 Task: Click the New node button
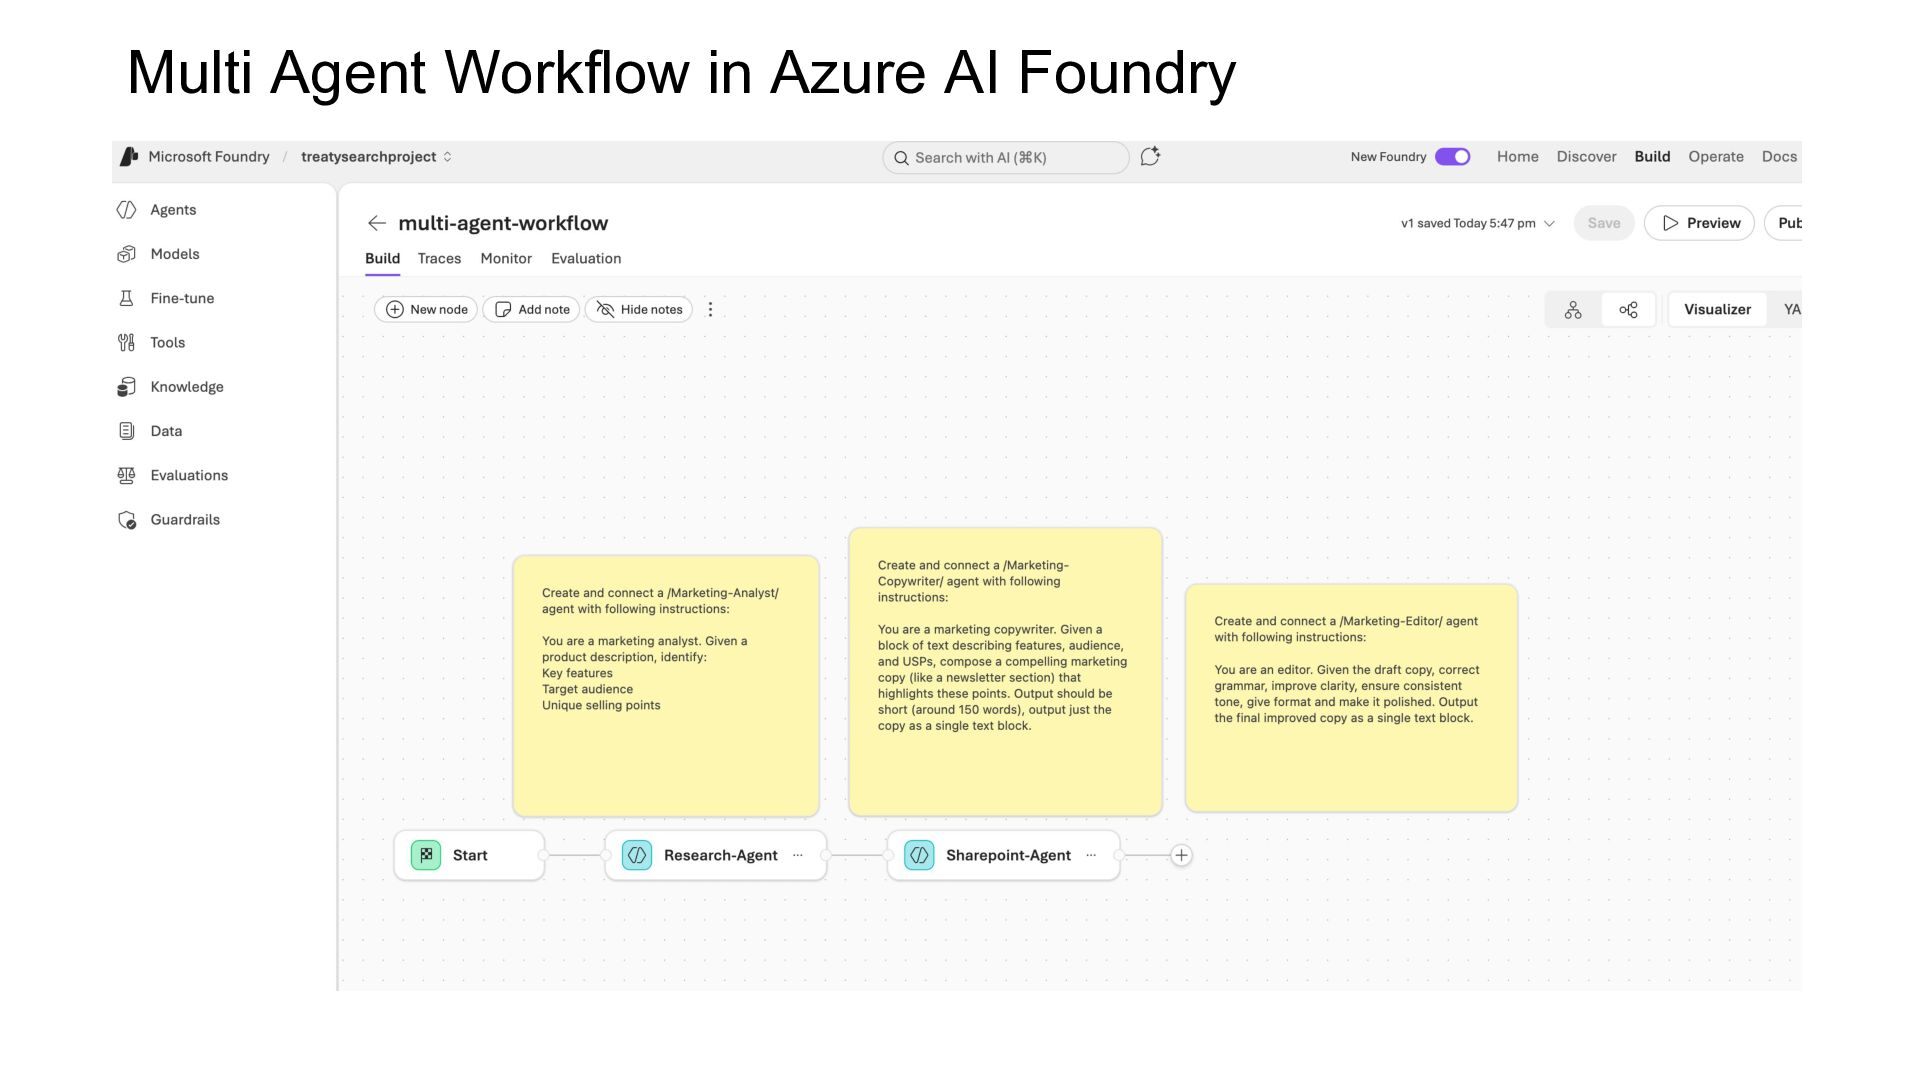427,310
